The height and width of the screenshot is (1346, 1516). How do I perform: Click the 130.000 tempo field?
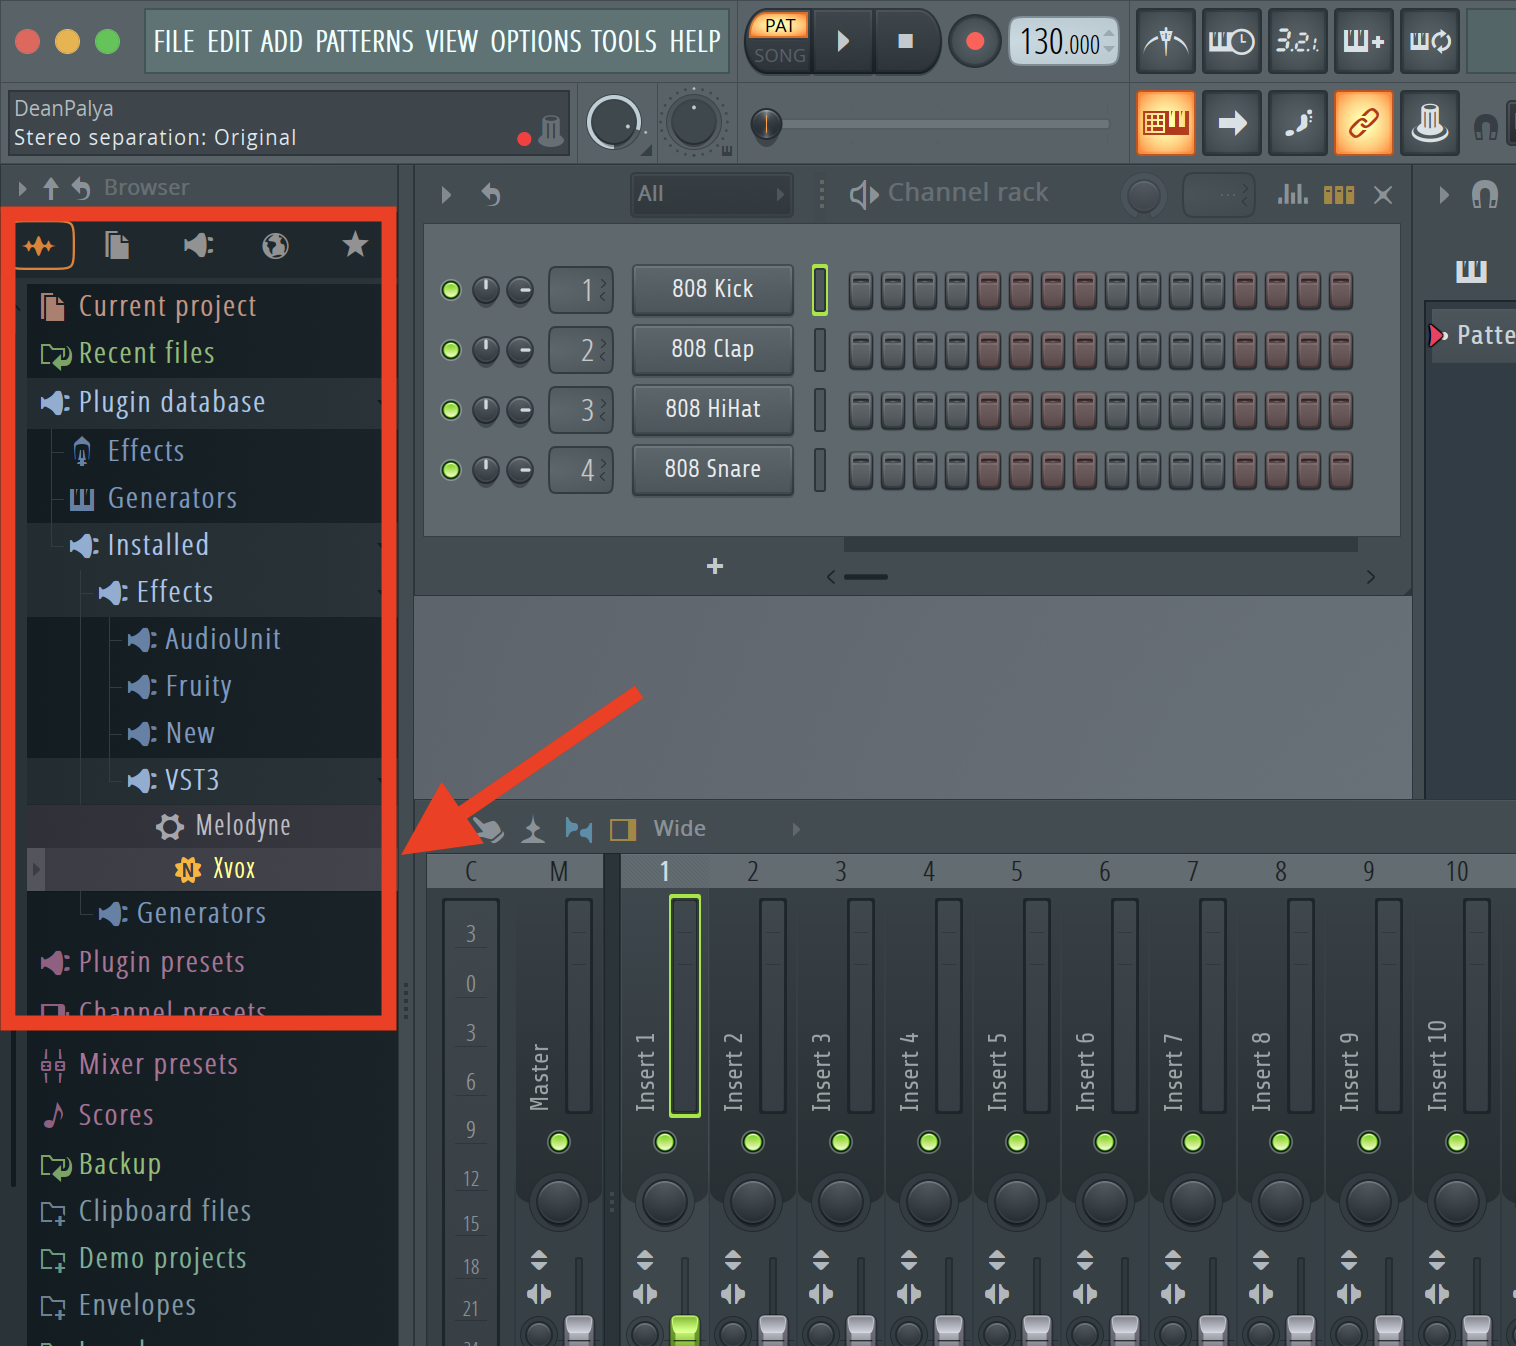click(1063, 41)
